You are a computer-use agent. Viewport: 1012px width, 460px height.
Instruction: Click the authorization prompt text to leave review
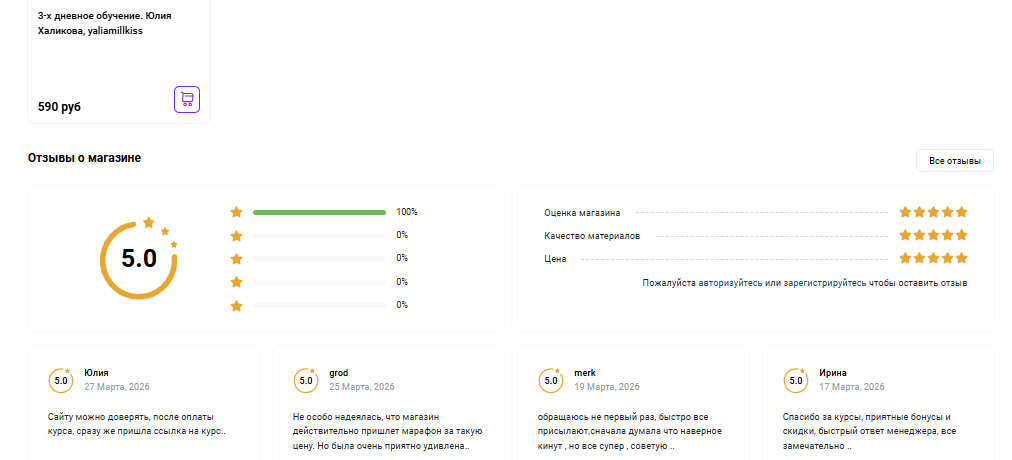point(804,283)
